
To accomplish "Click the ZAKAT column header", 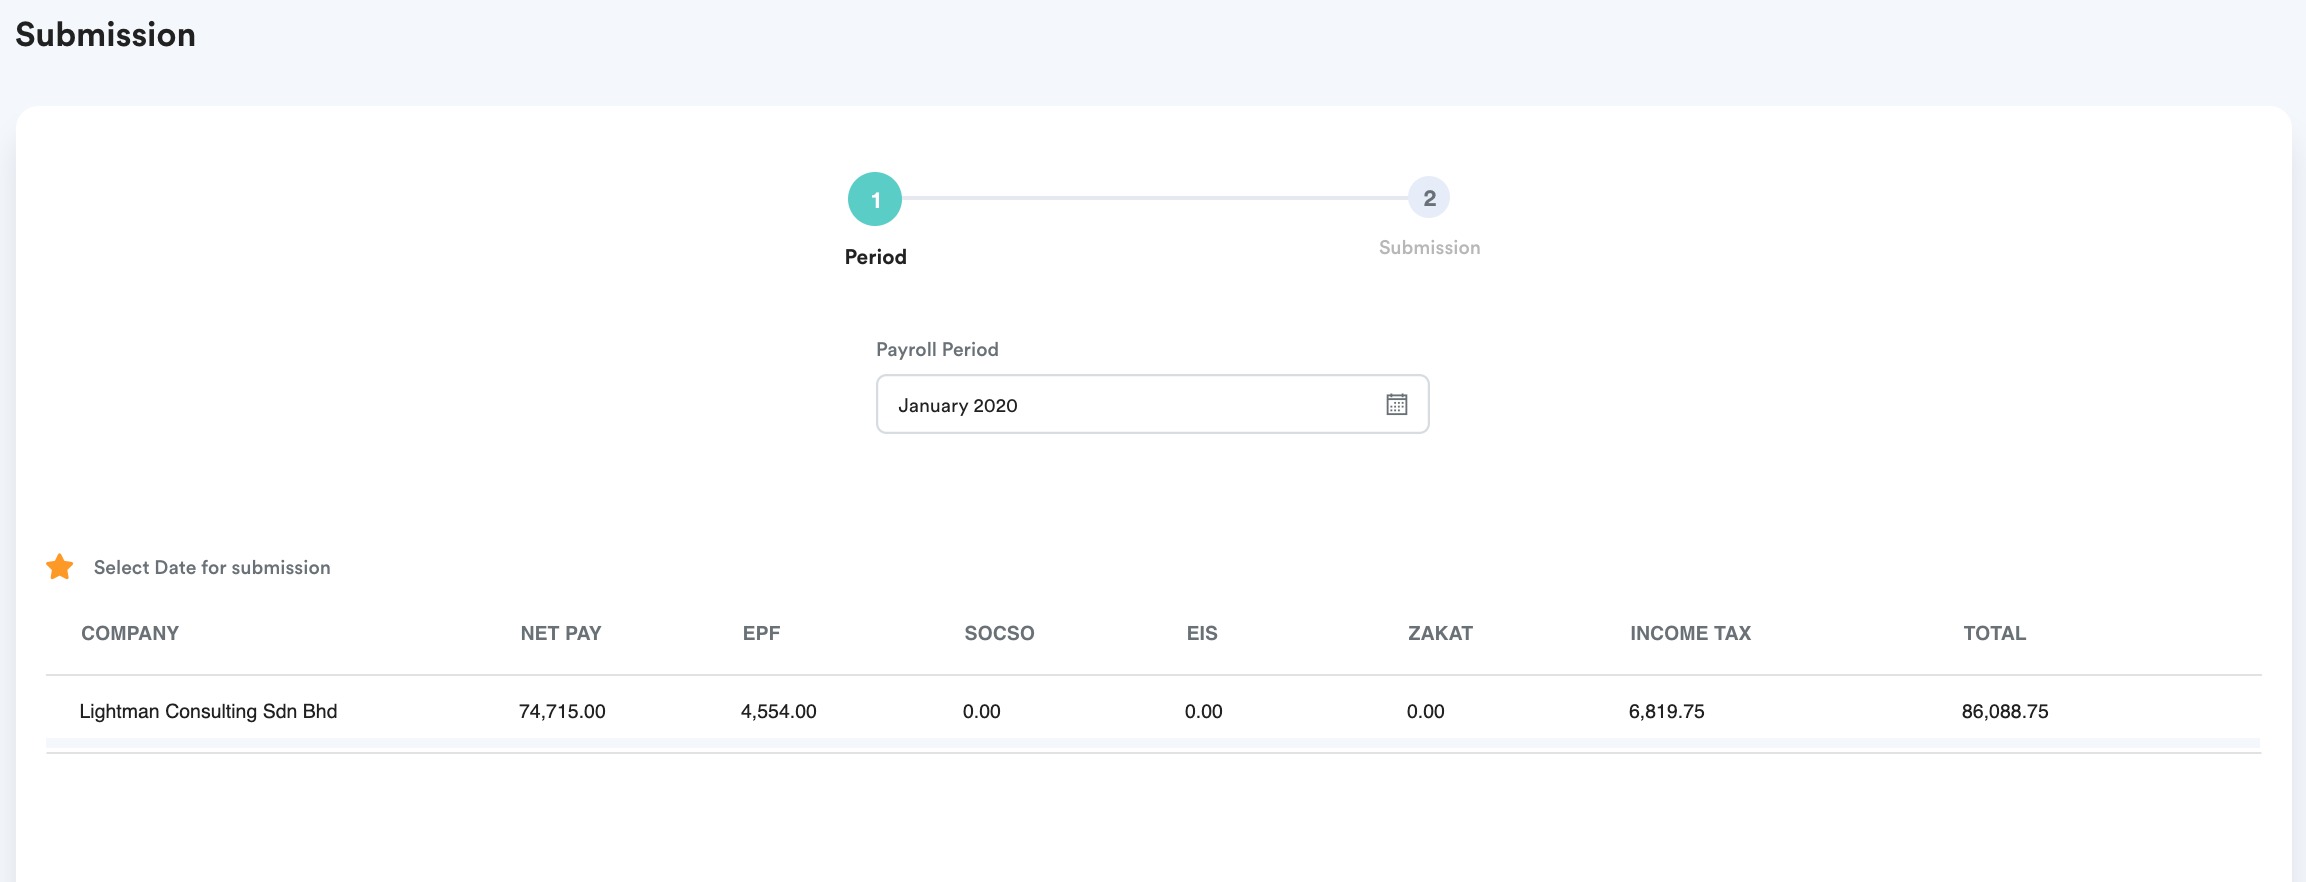I will point(1440,633).
